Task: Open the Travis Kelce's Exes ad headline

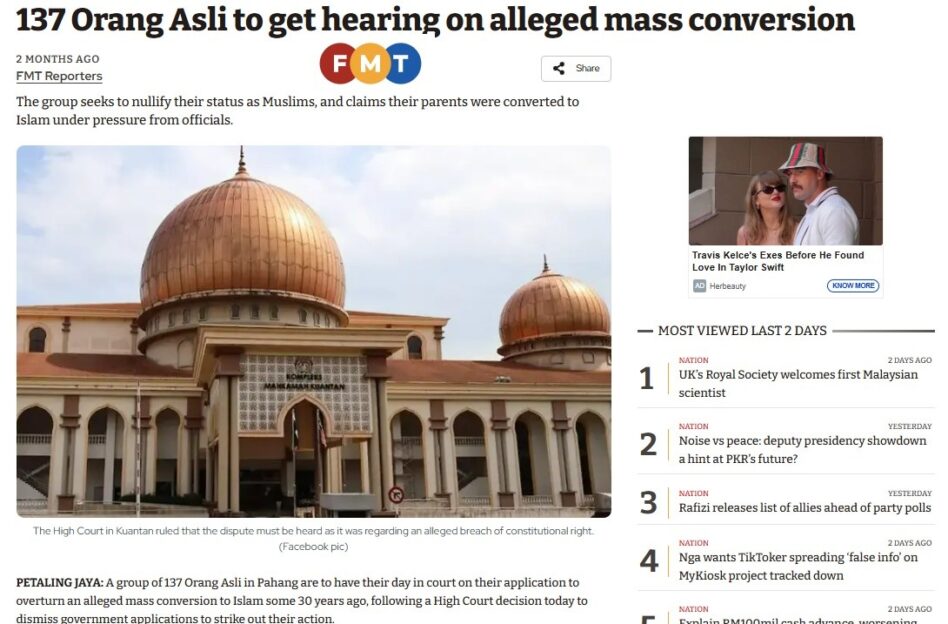Action: [778, 261]
